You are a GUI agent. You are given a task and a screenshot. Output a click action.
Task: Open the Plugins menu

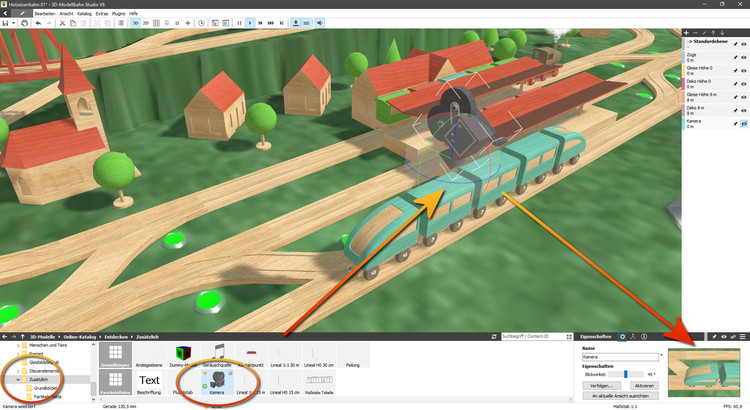pyautogui.click(x=118, y=14)
